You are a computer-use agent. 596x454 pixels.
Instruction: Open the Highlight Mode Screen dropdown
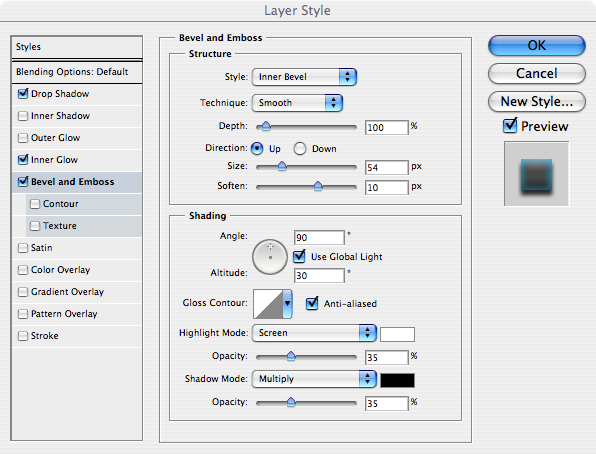click(314, 333)
